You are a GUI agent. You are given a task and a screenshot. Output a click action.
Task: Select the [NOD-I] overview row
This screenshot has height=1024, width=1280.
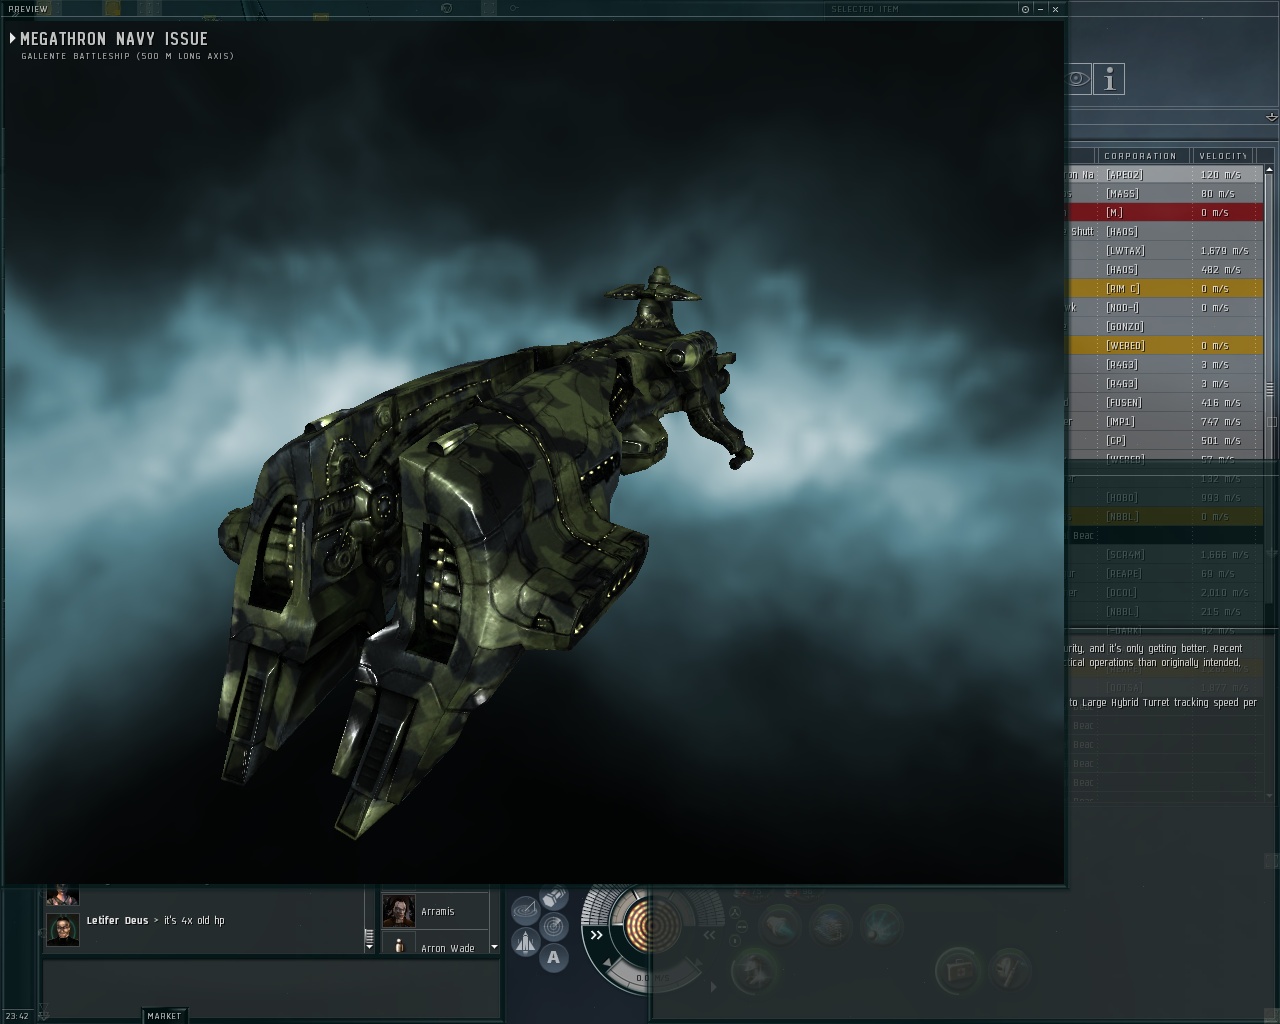tap(1165, 308)
